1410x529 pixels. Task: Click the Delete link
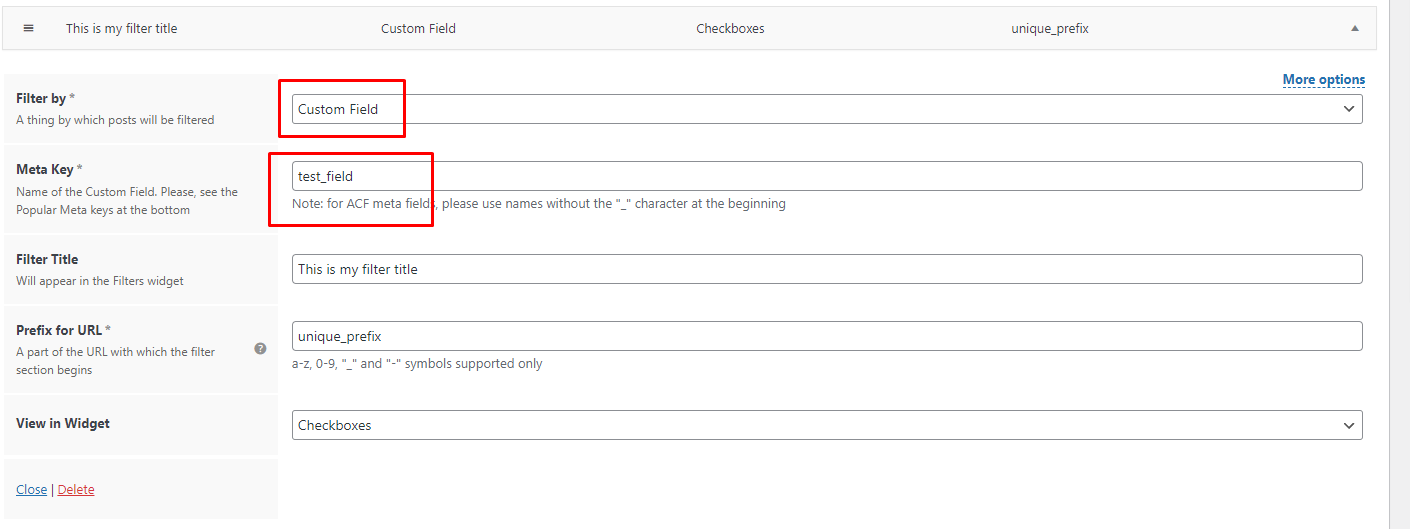tap(76, 489)
